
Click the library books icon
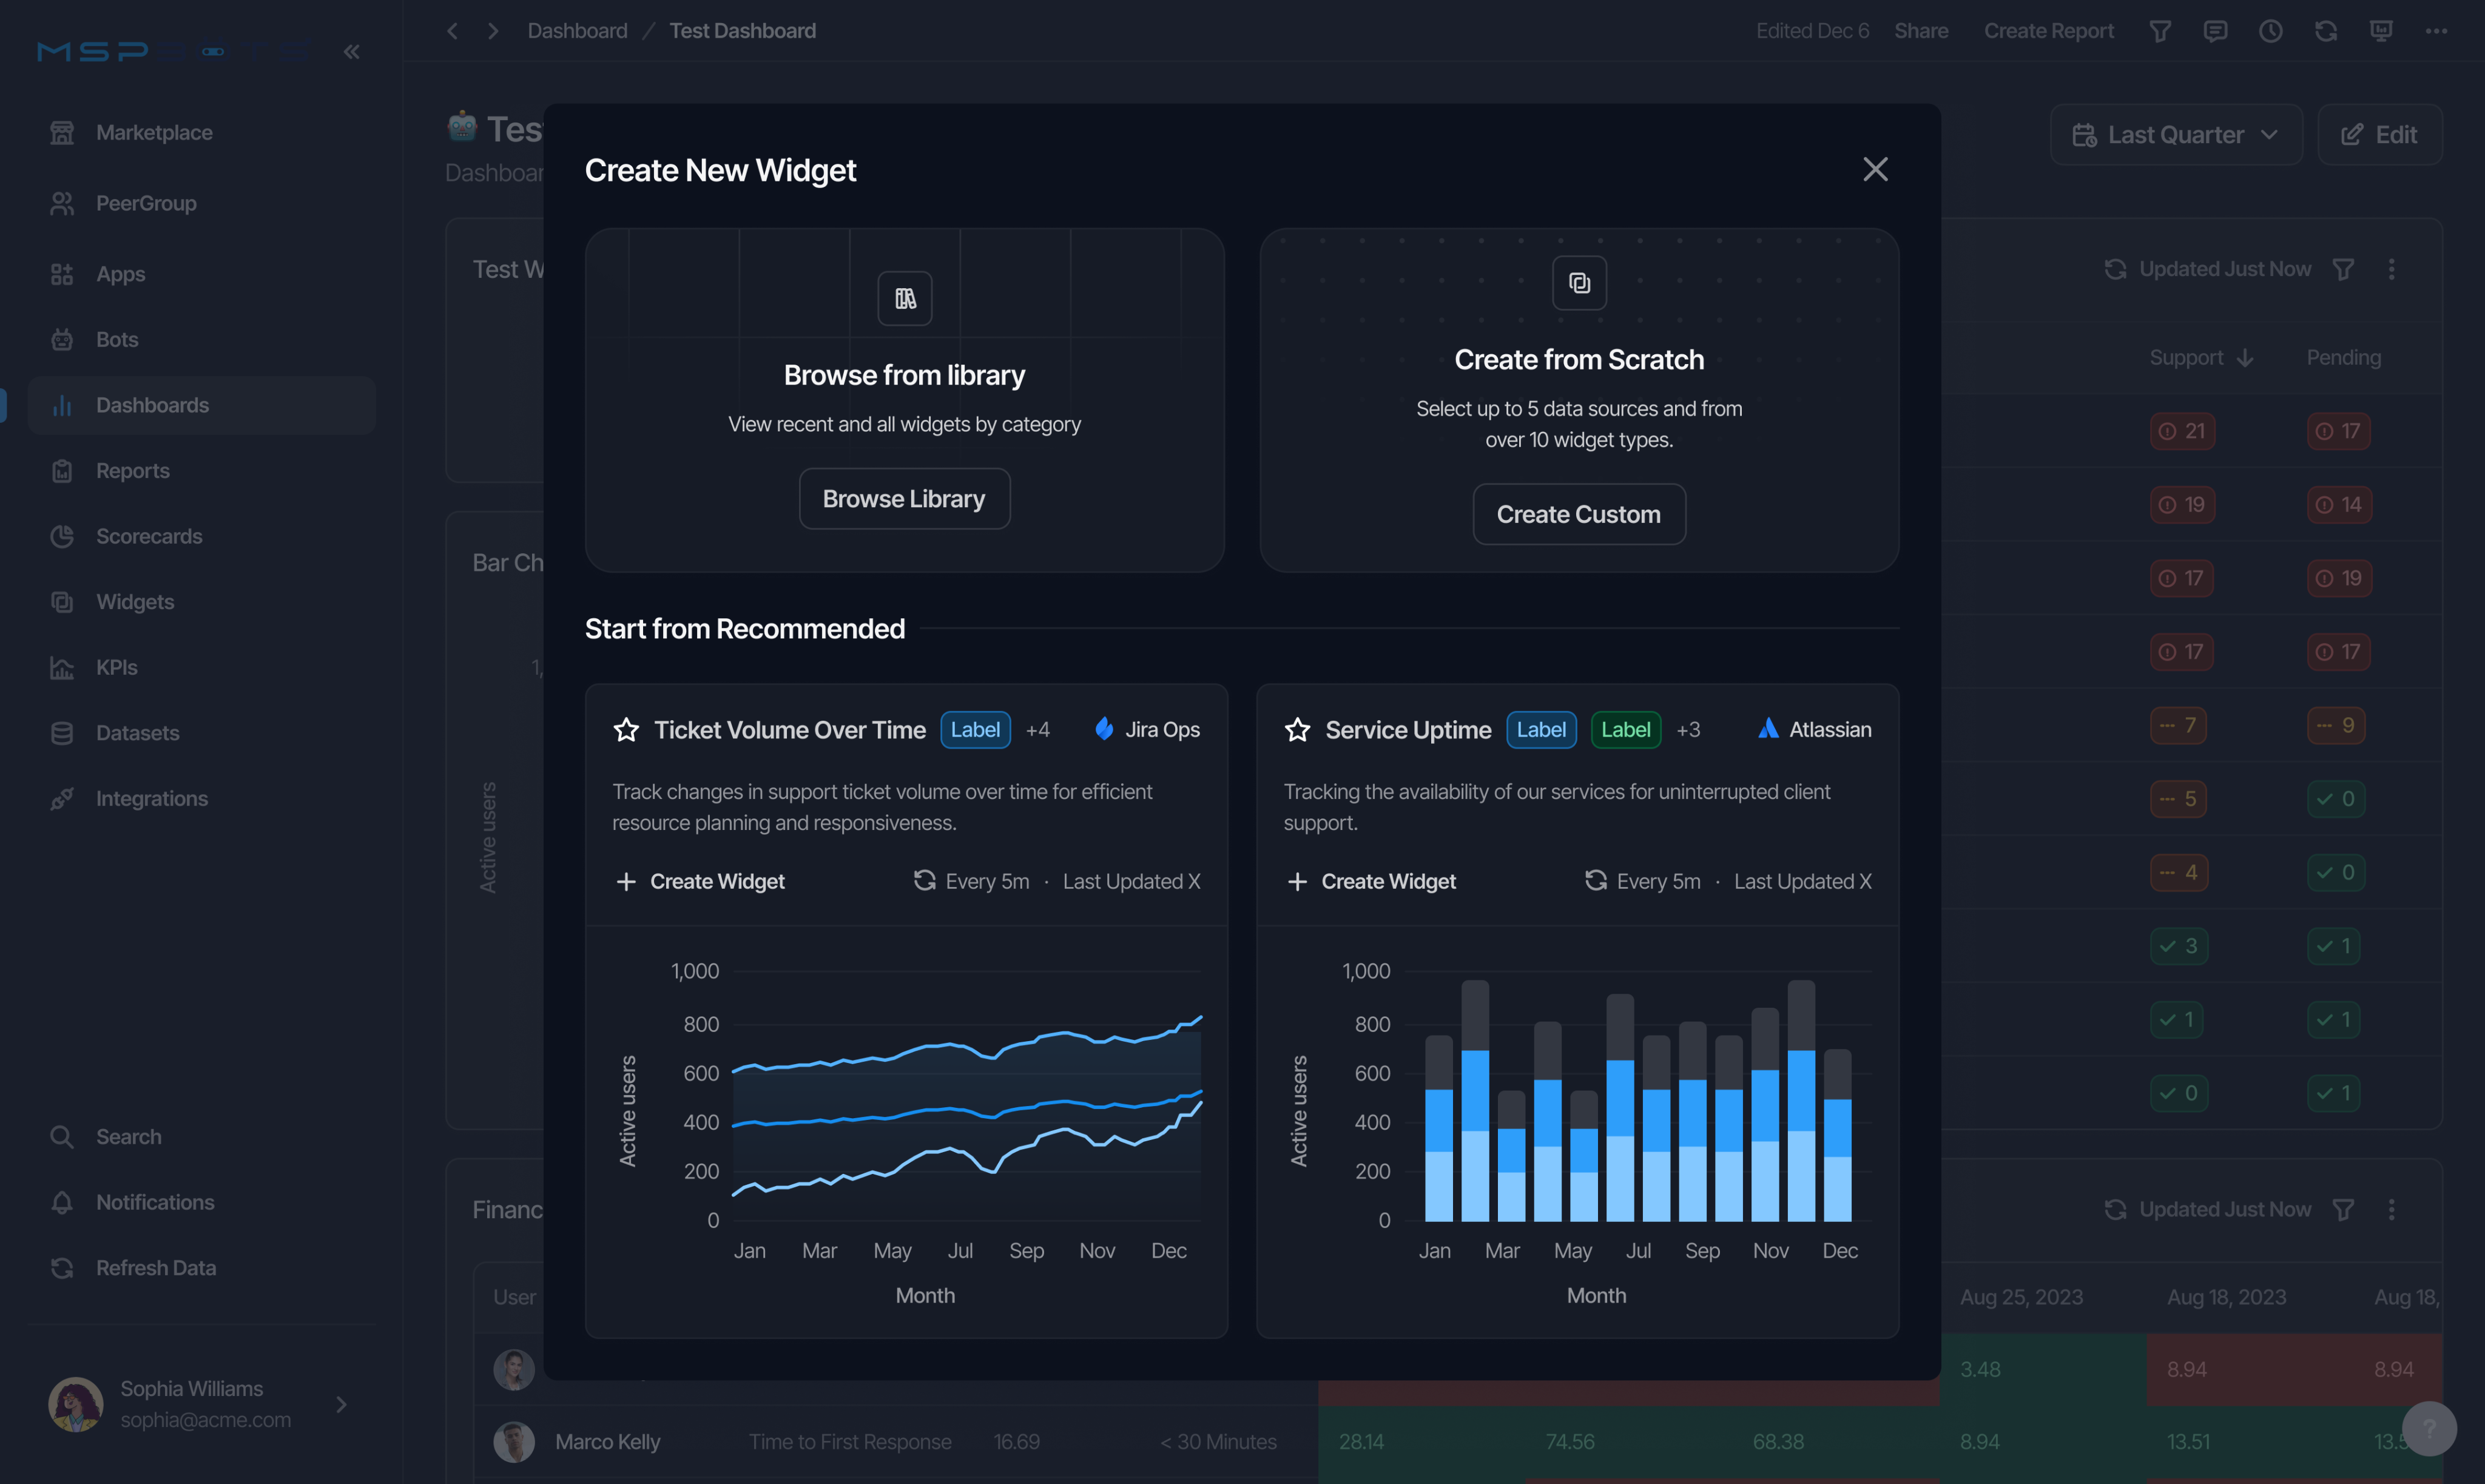pos(905,298)
